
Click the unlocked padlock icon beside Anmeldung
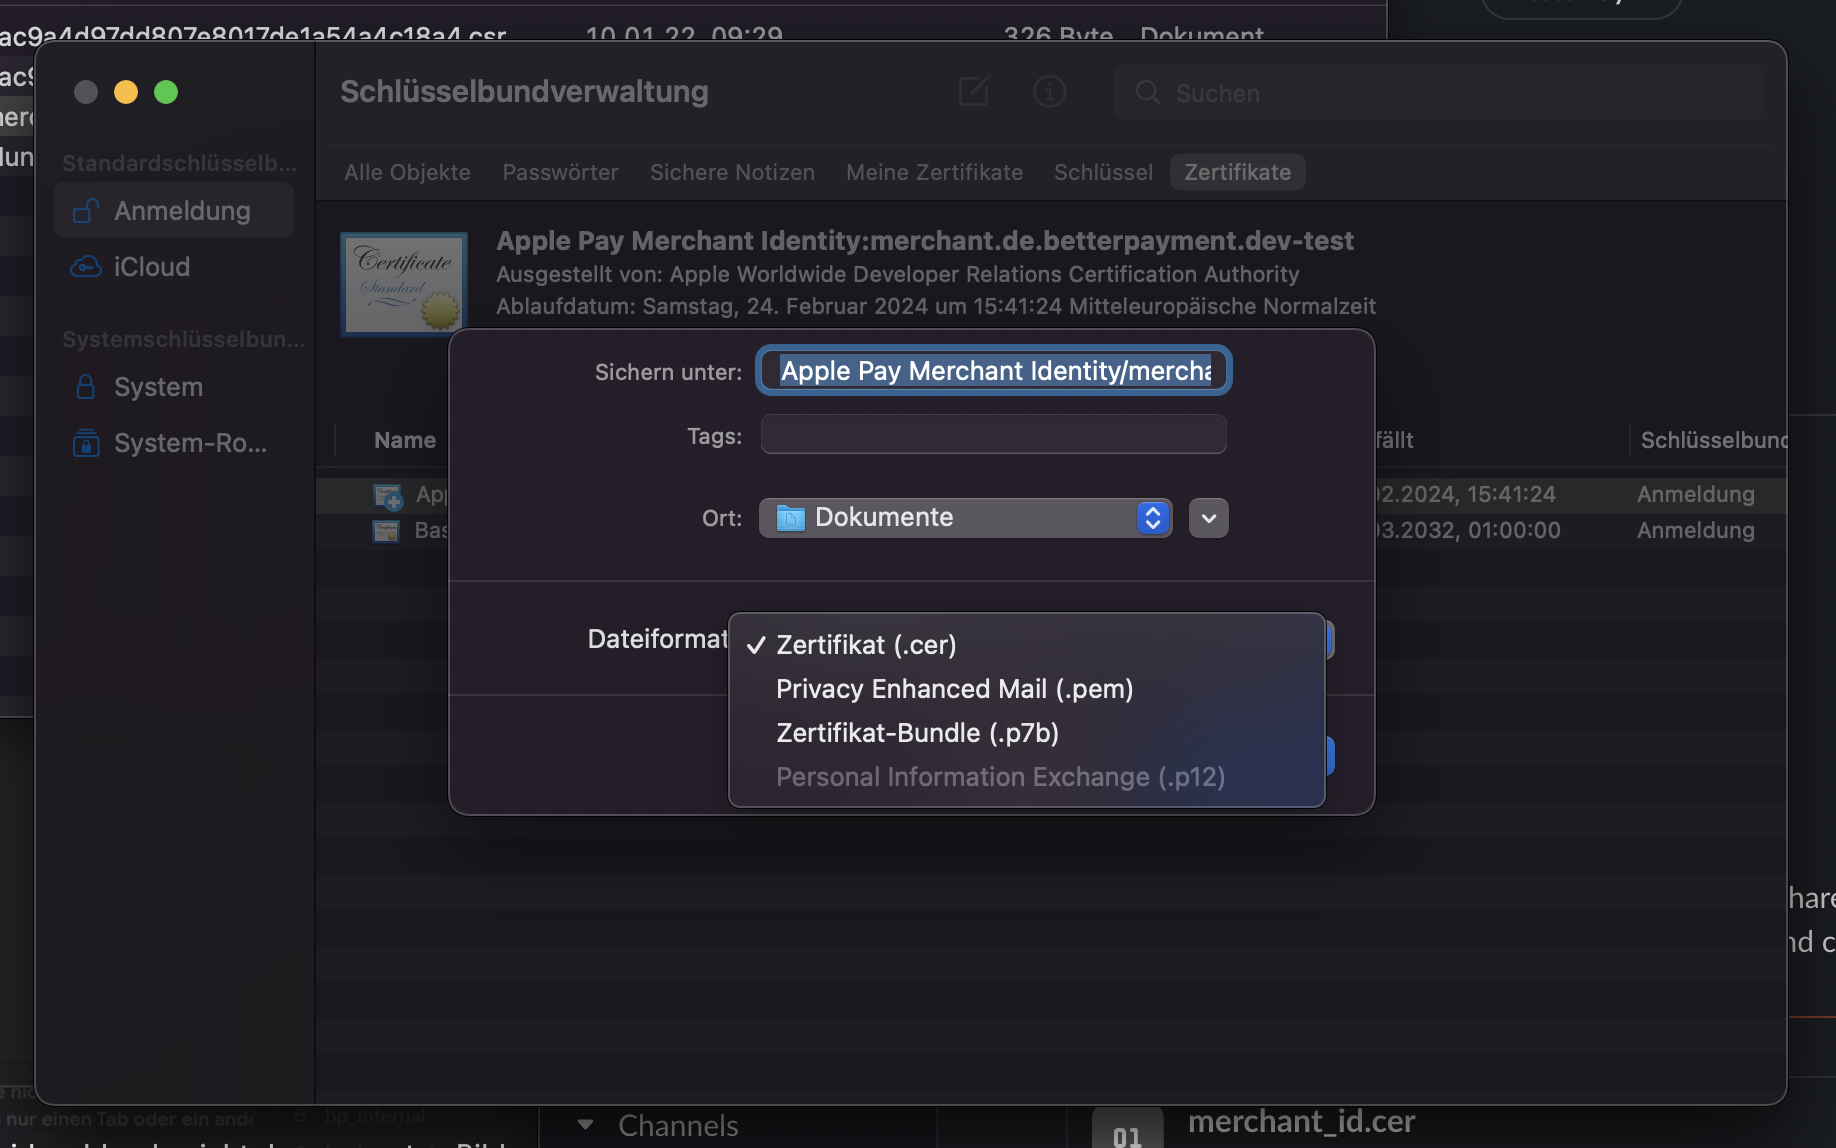tap(85, 210)
